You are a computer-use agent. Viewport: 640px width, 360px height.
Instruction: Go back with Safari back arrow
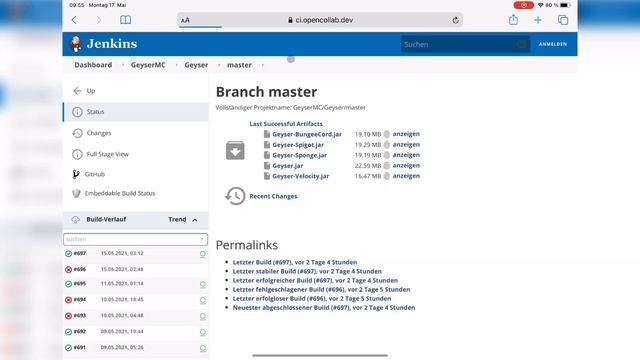(74, 20)
